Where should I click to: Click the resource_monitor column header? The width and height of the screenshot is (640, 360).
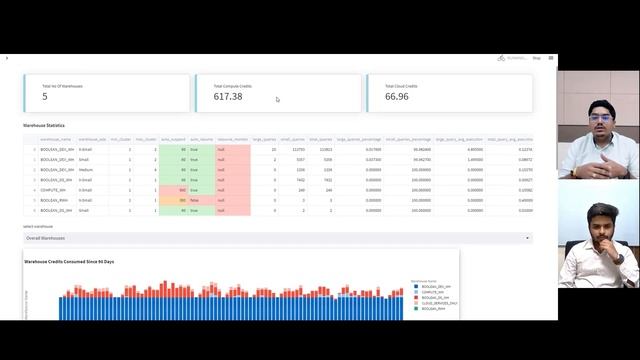tap(233, 140)
